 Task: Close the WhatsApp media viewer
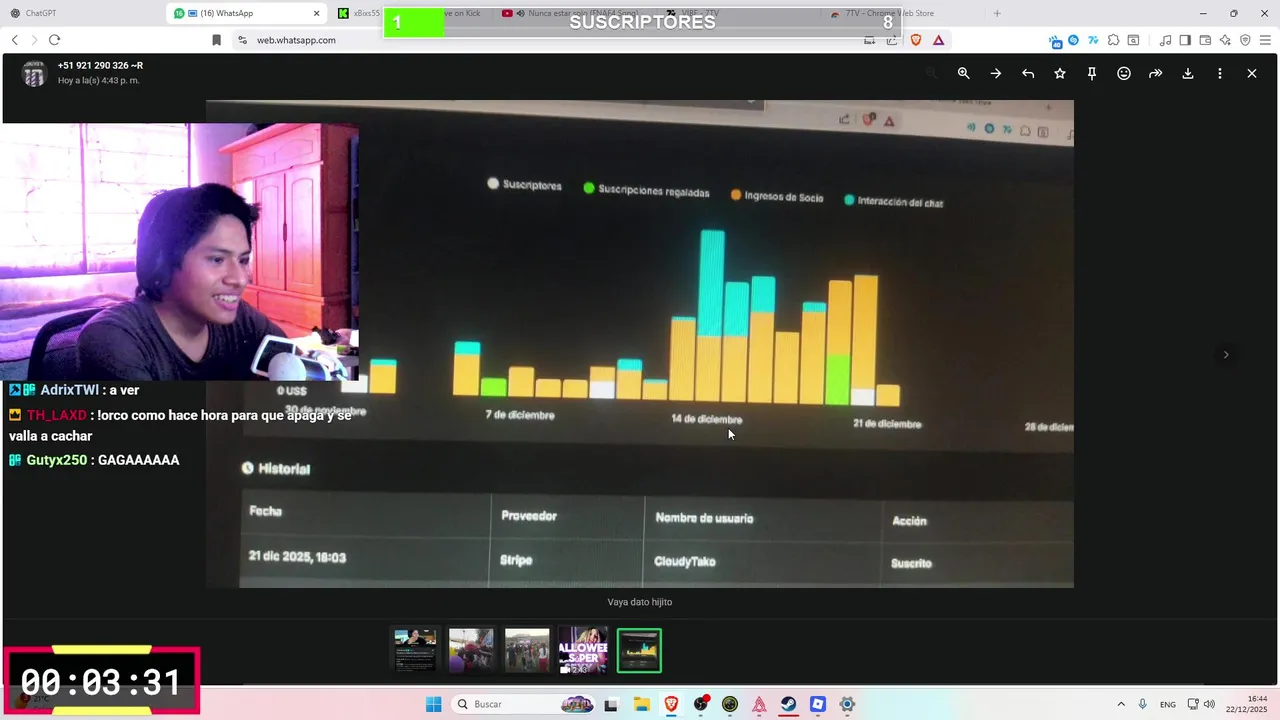[1251, 73]
